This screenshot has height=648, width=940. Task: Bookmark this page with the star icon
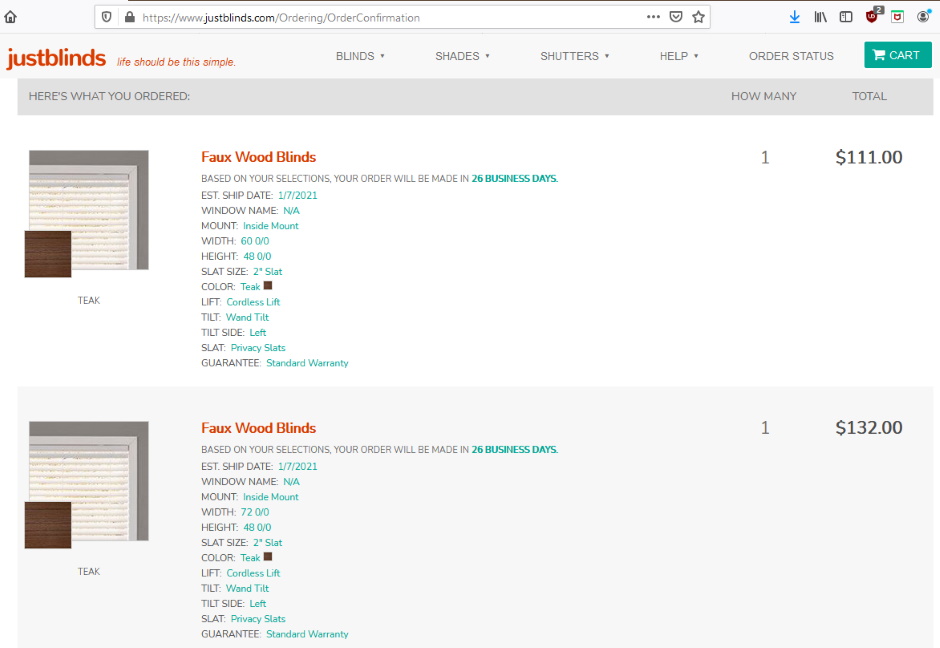tap(698, 17)
